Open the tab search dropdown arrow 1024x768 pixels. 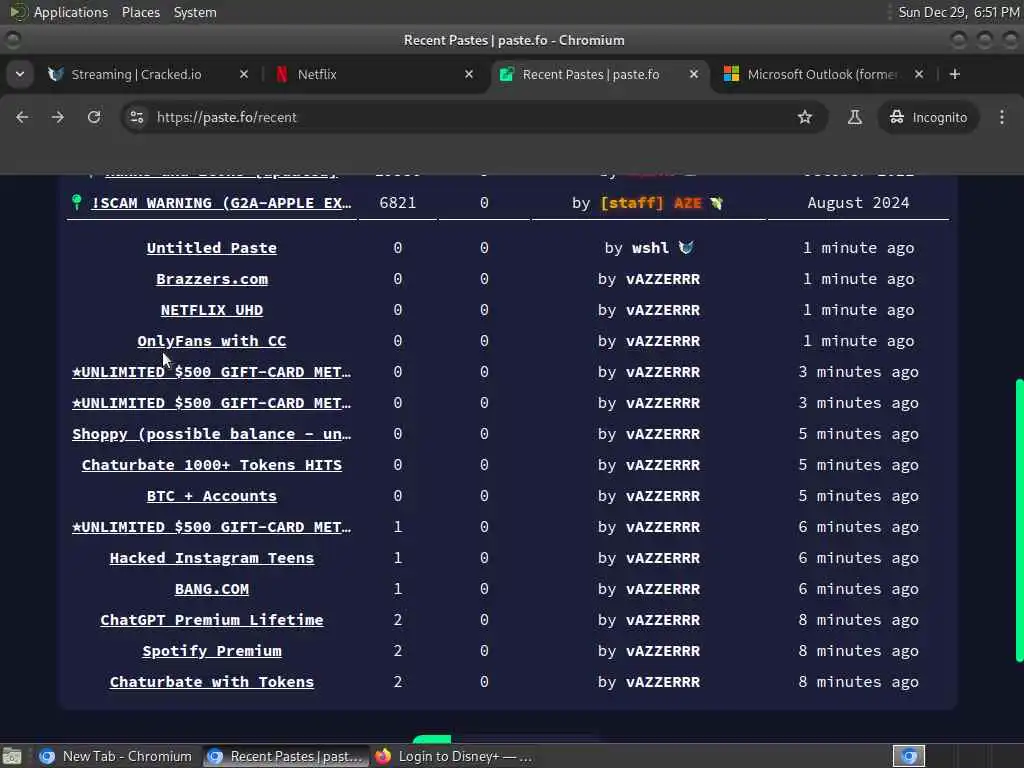pyautogui.click(x=20, y=74)
